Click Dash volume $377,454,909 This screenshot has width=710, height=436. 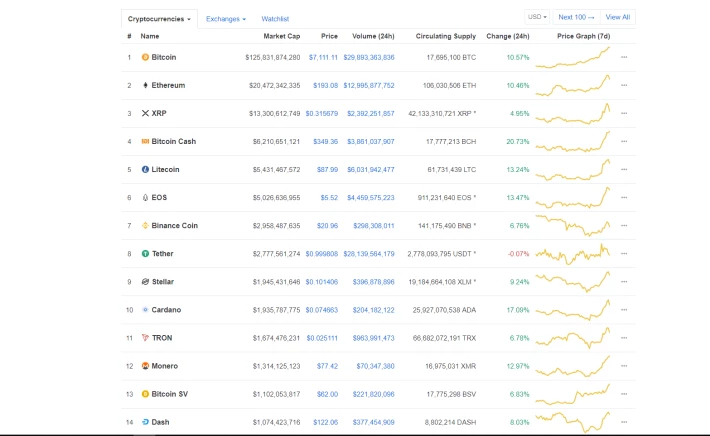pos(373,422)
